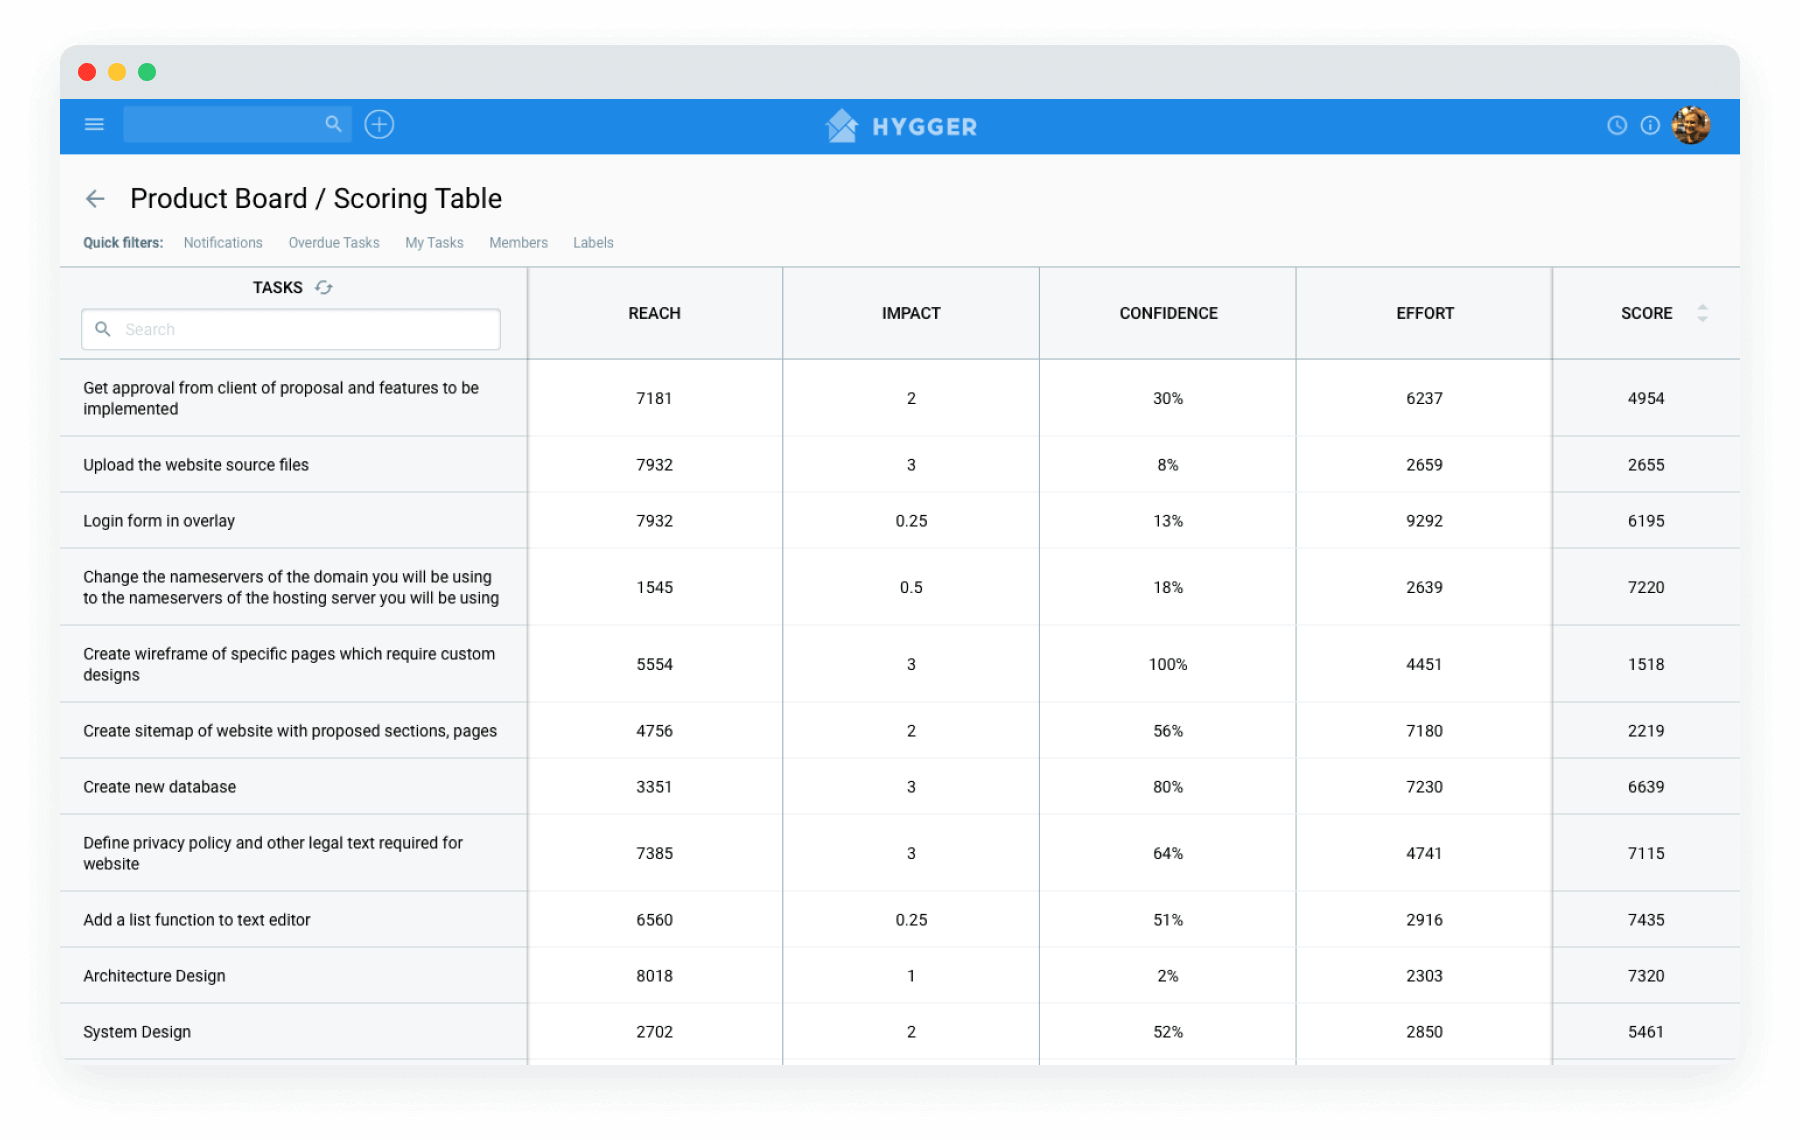Toggle the Notifications quick filter
The image size is (1800, 1140).
[223, 243]
